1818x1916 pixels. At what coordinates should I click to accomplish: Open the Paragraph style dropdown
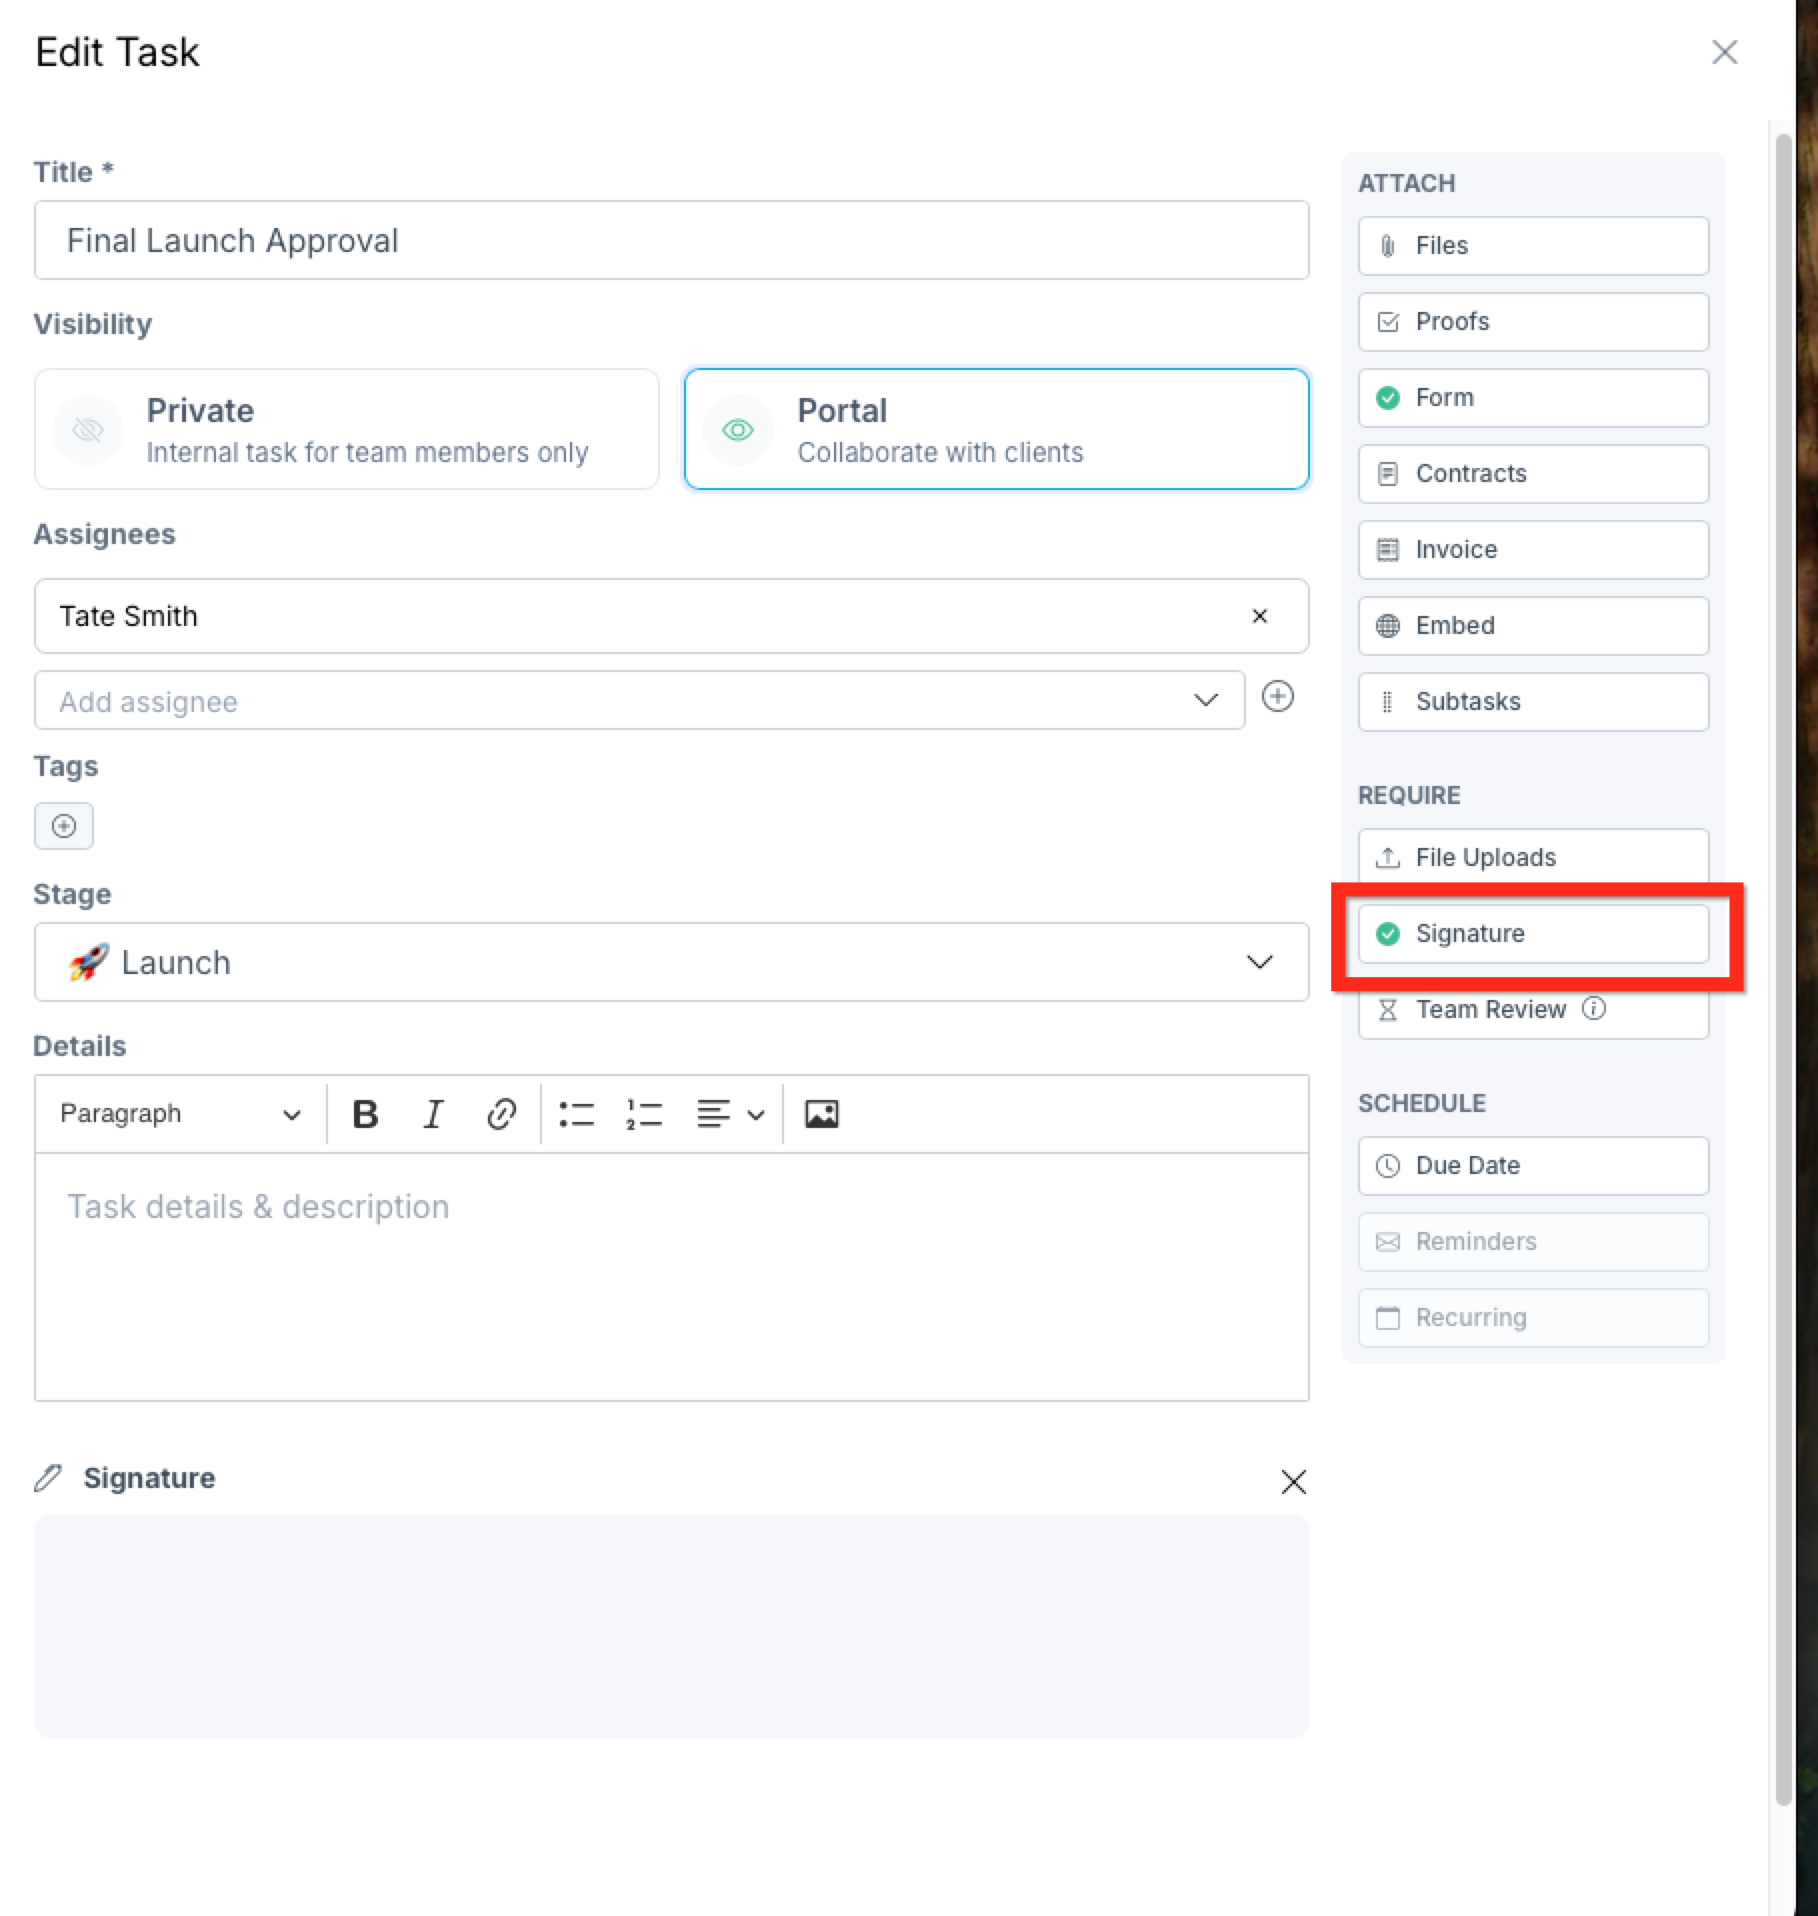180,1114
